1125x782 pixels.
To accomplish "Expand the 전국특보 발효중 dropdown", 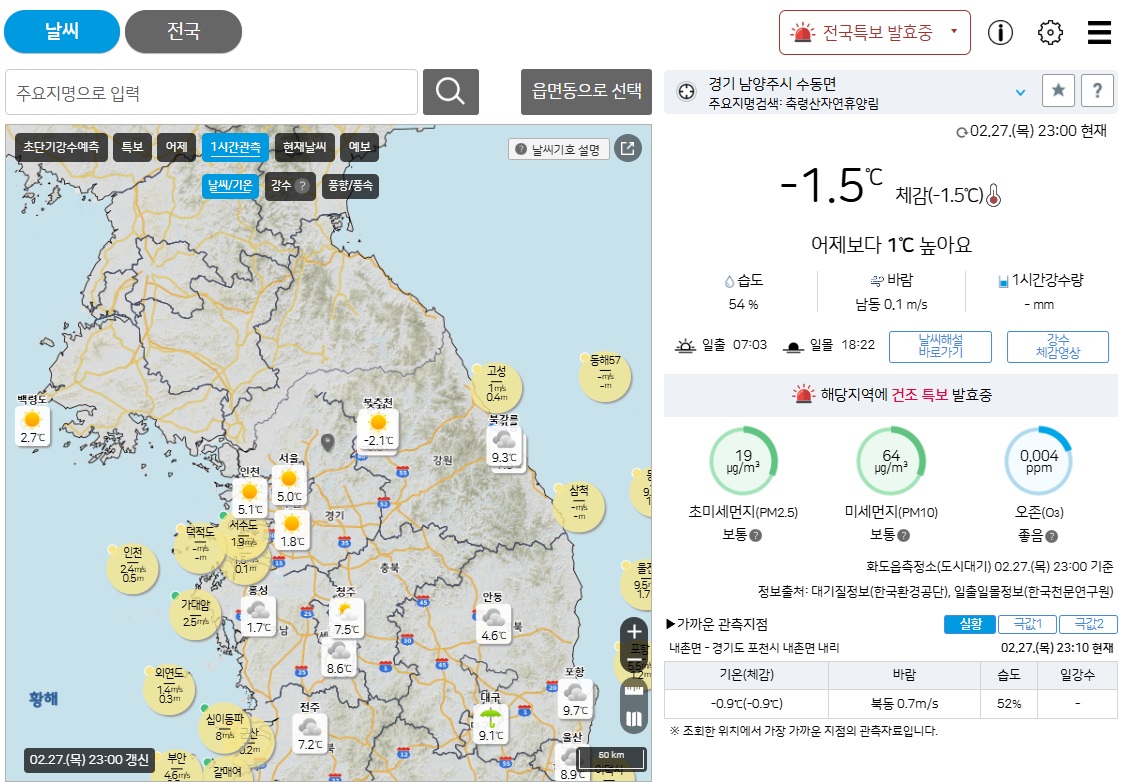I will 875,32.
